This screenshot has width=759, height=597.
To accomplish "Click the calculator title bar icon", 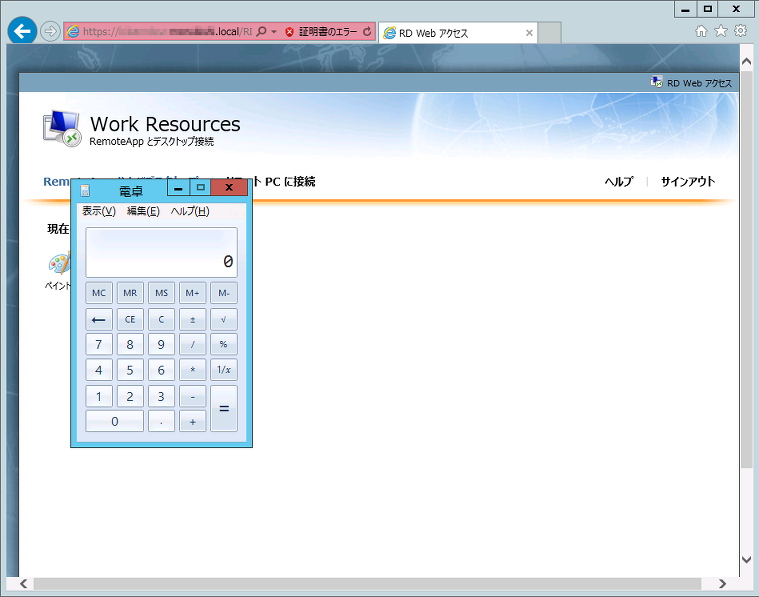I will click(85, 191).
